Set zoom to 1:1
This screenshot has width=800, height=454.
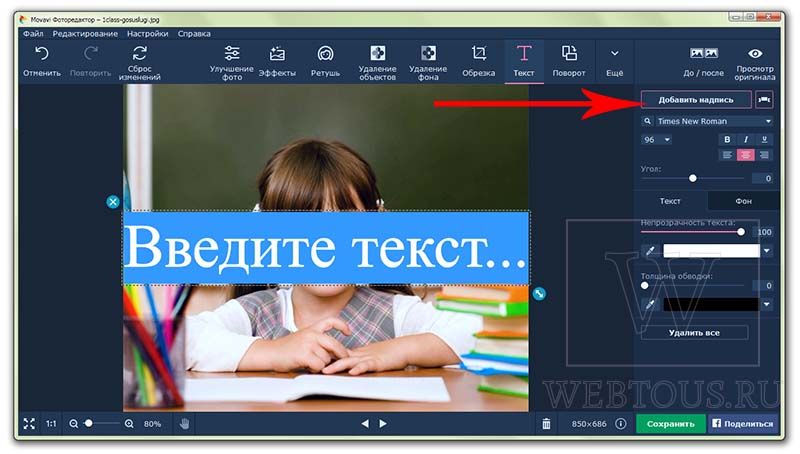tap(51, 423)
